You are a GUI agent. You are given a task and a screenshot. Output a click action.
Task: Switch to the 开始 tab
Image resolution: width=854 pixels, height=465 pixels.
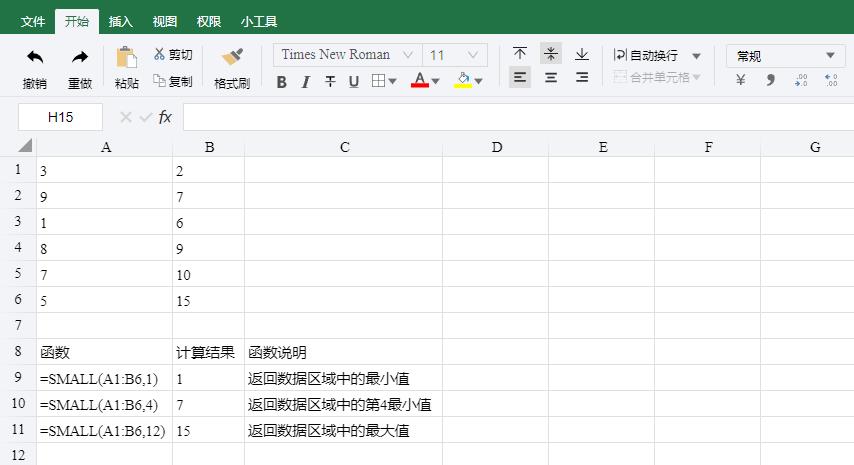click(77, 21)
